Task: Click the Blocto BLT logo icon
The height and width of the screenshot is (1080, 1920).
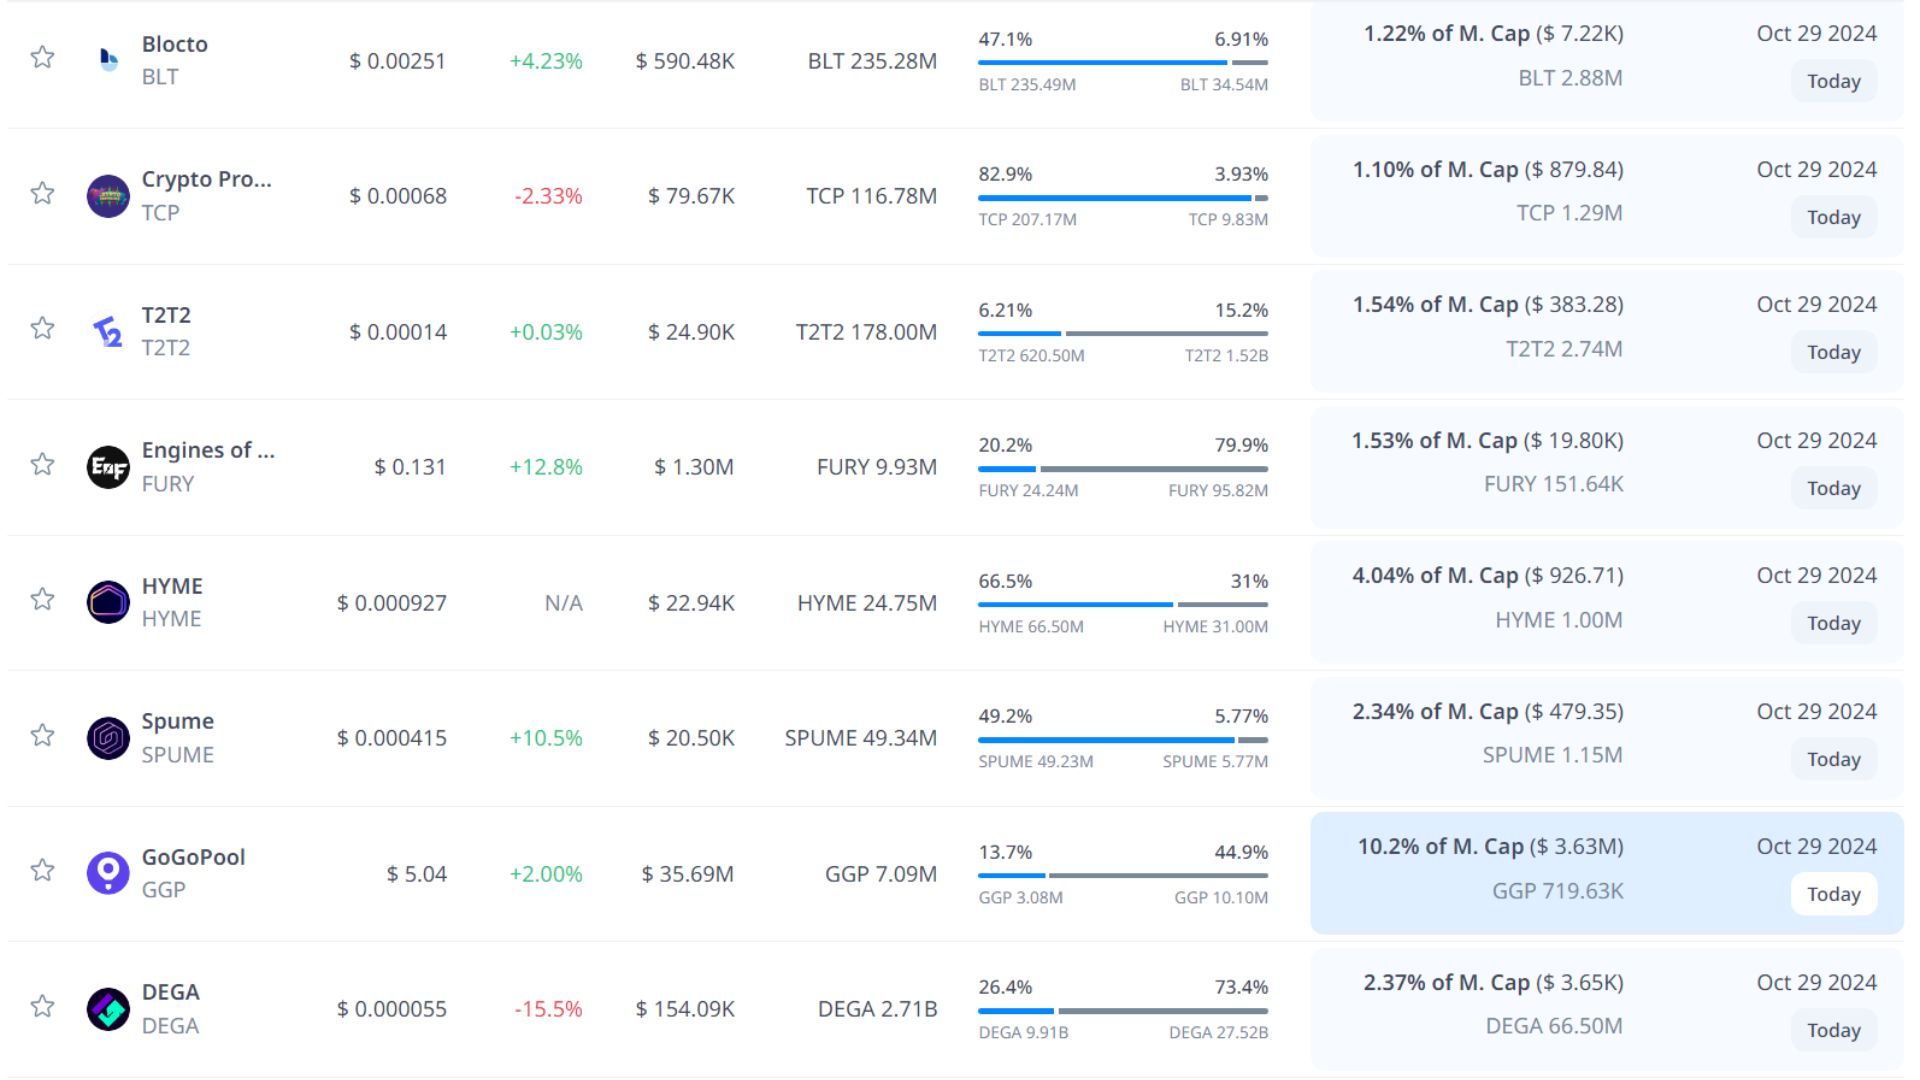Action: tap(108, 60)
